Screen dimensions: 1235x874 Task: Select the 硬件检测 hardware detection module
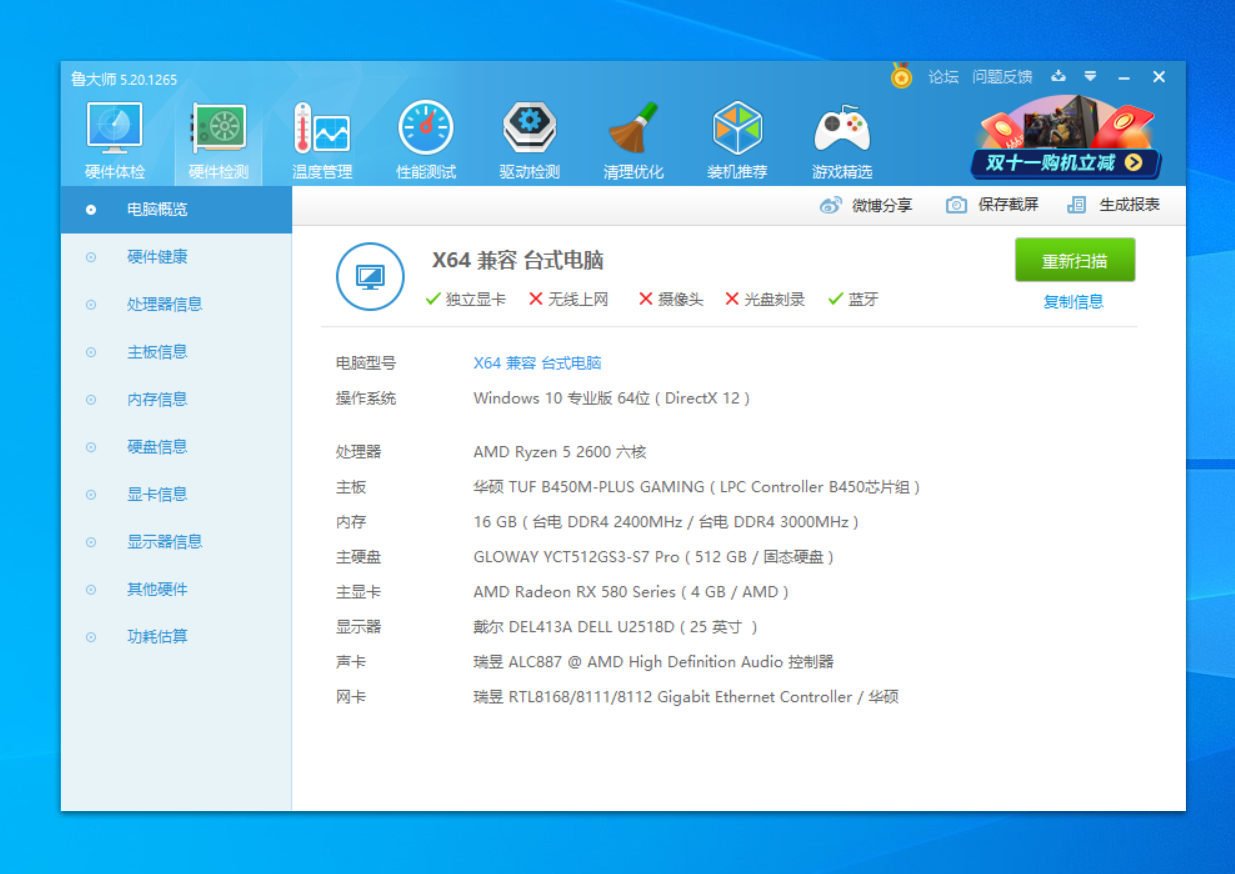tap(219, 142)
